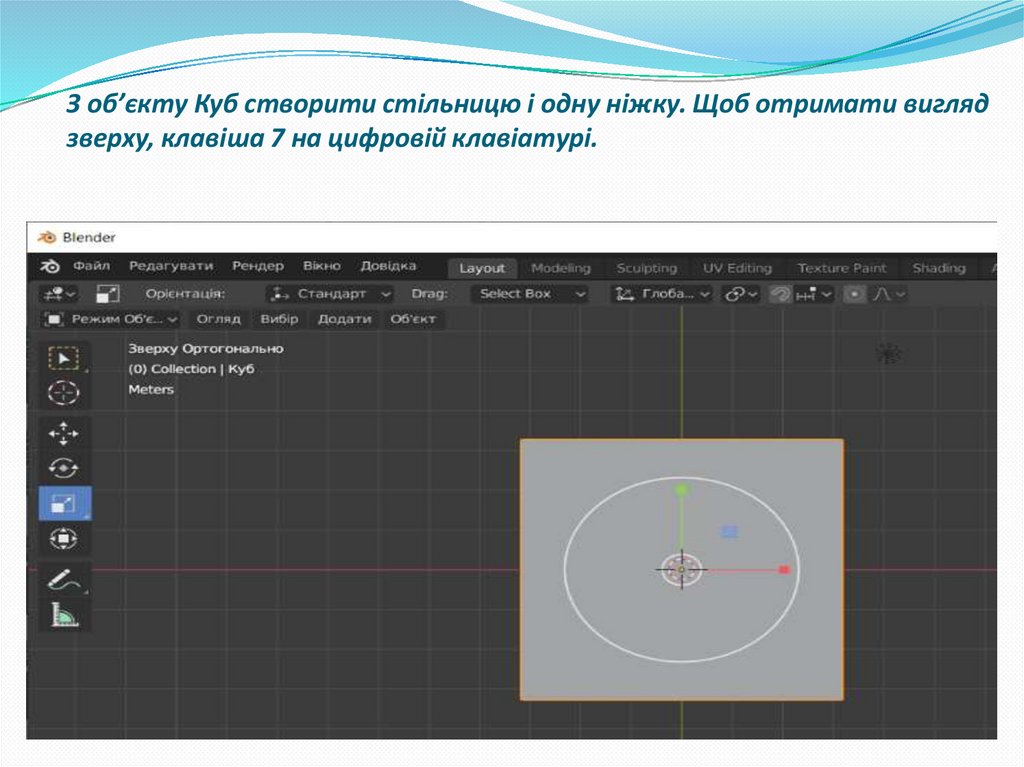Select the Select Box tool
The height and width of the screenshot is (767, 1024).
pyautogui.click(x=64, y=358)
